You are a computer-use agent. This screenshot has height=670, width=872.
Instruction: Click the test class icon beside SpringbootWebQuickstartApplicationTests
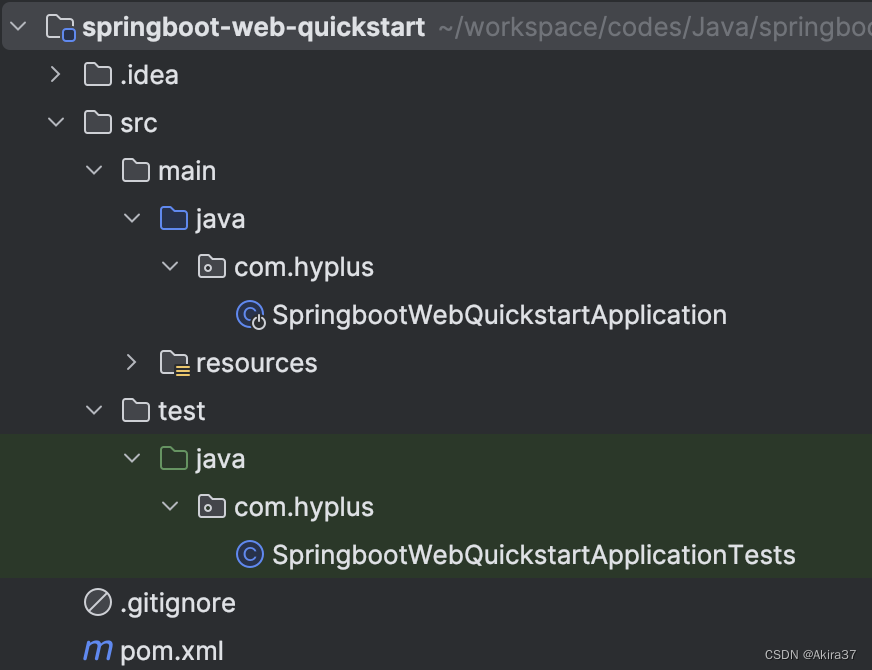(248, 554)
